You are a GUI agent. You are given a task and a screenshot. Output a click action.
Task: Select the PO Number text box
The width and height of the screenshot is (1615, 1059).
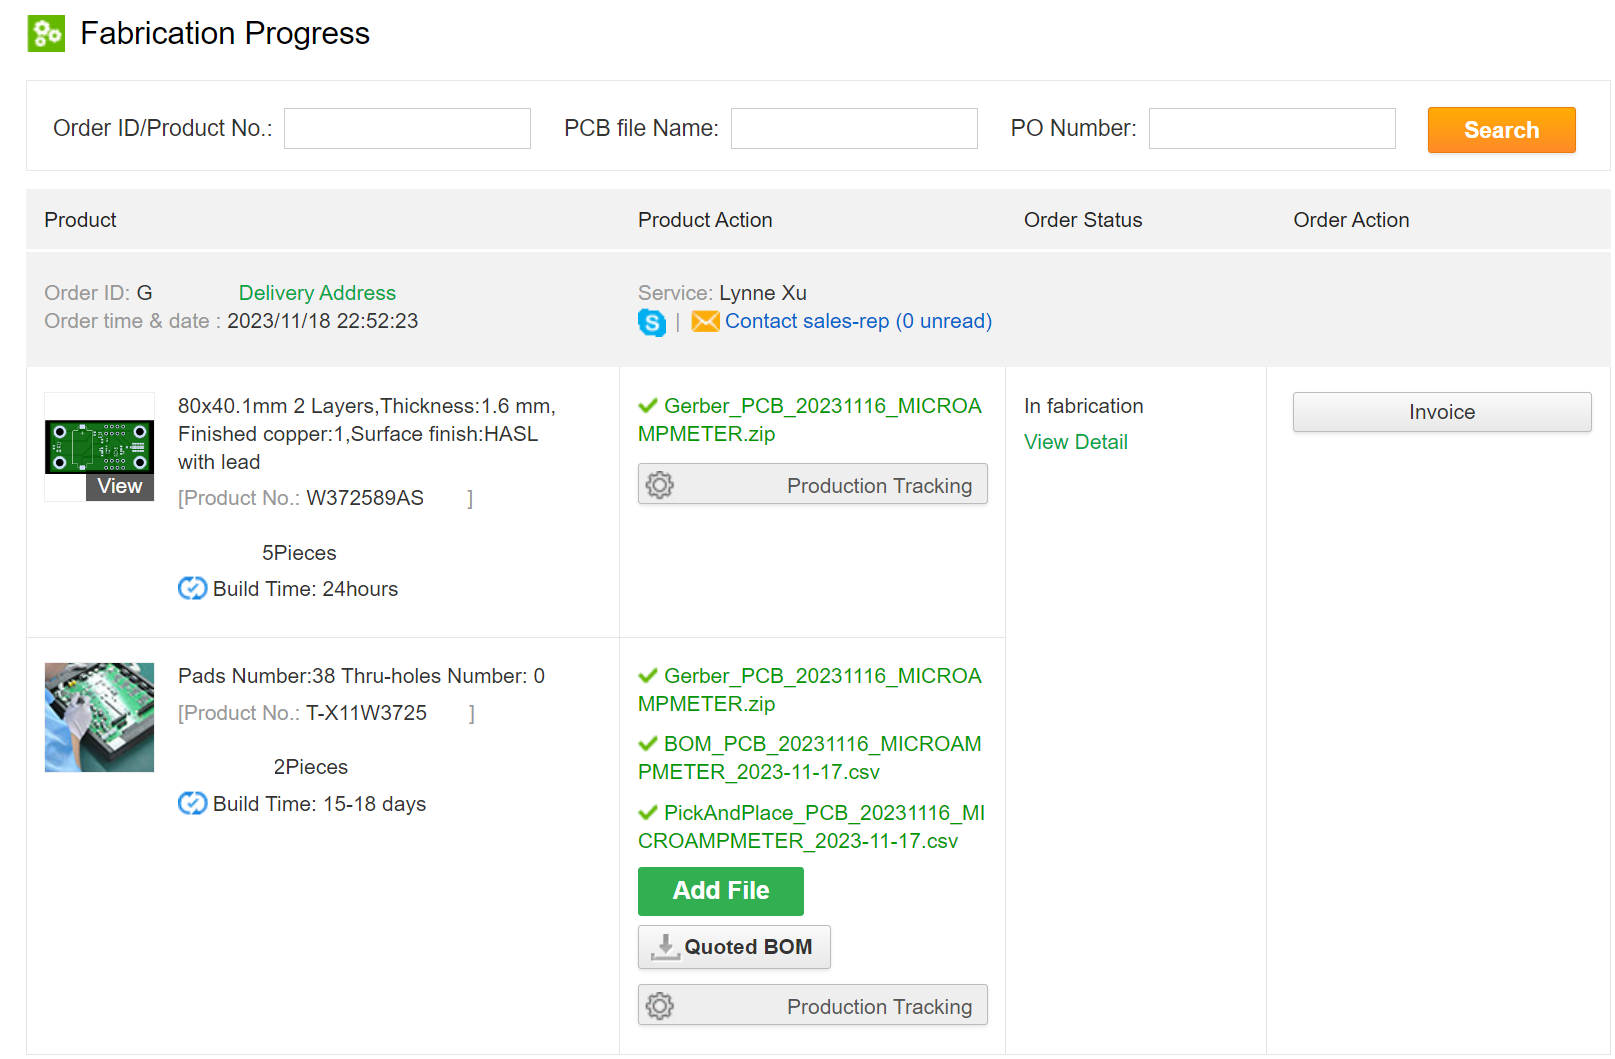click(x=1271, y=129)
